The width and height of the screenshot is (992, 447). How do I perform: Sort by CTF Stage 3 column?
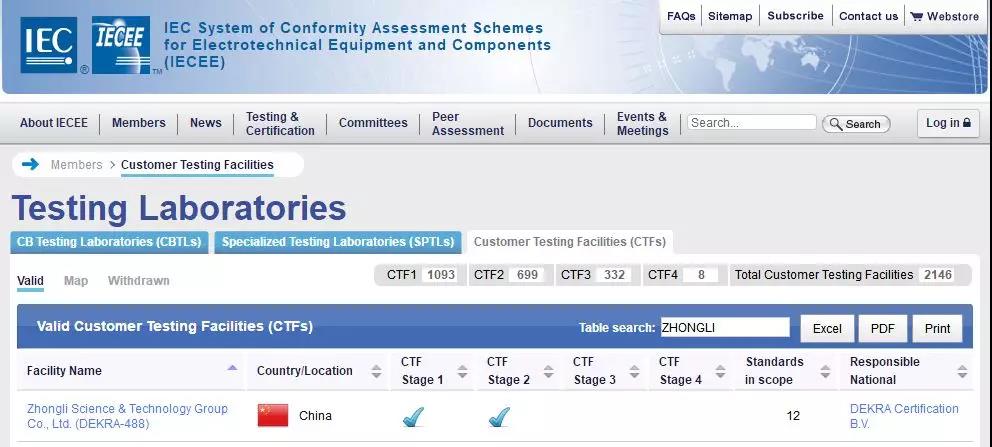pos(635,371)
